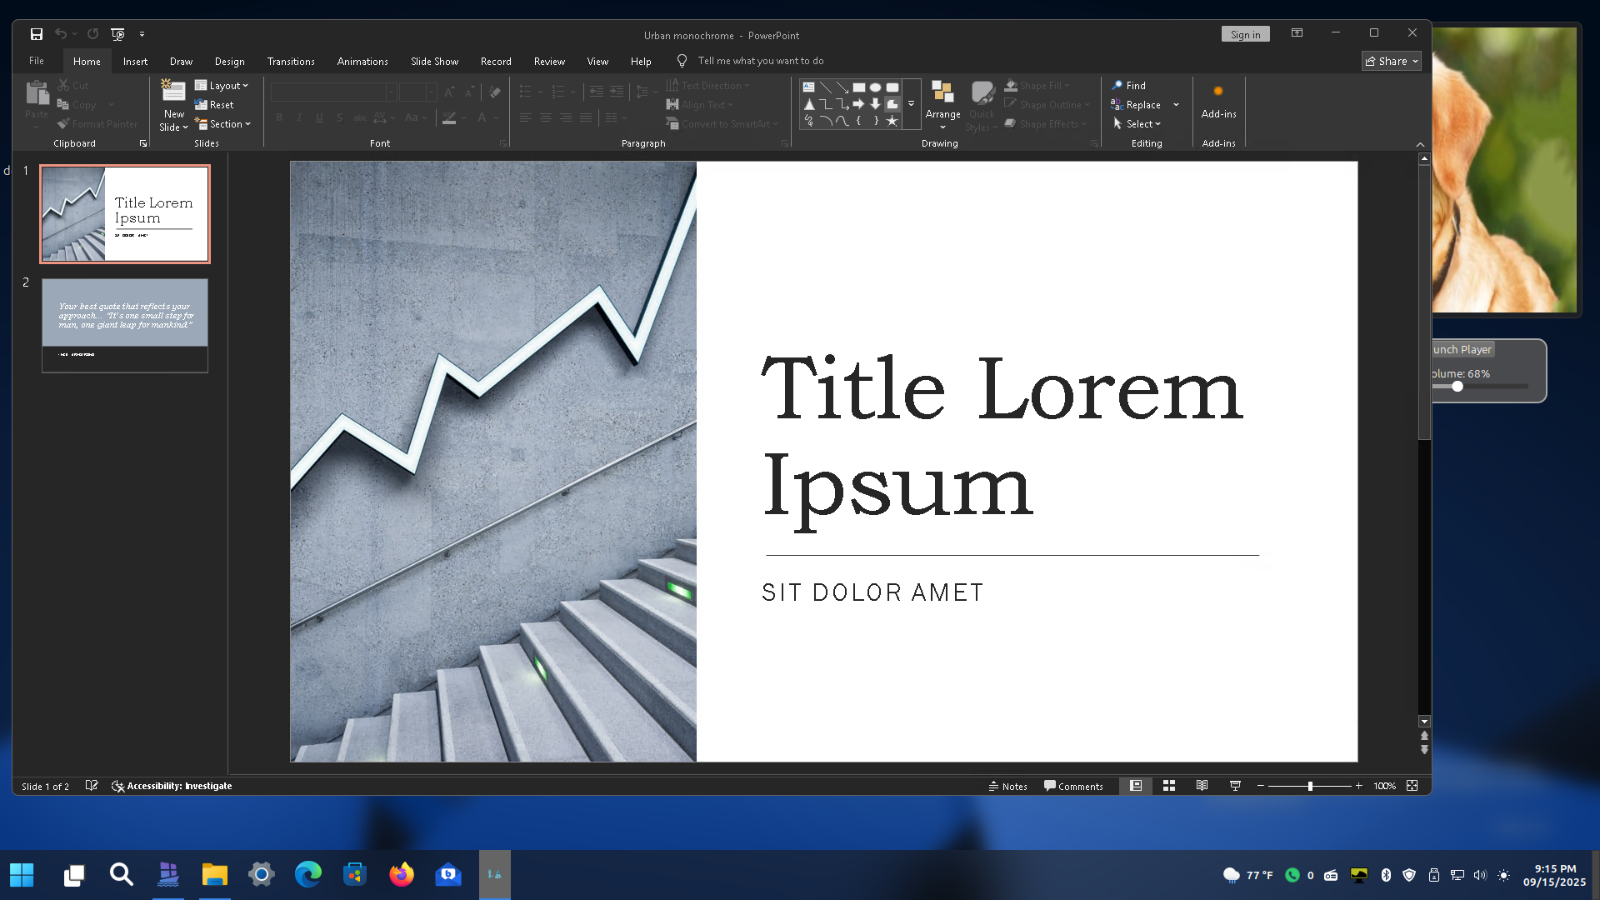Viewport: 1600px width, 900px height.
Task: Click the Sign in button
Action: coord(1245,34)
